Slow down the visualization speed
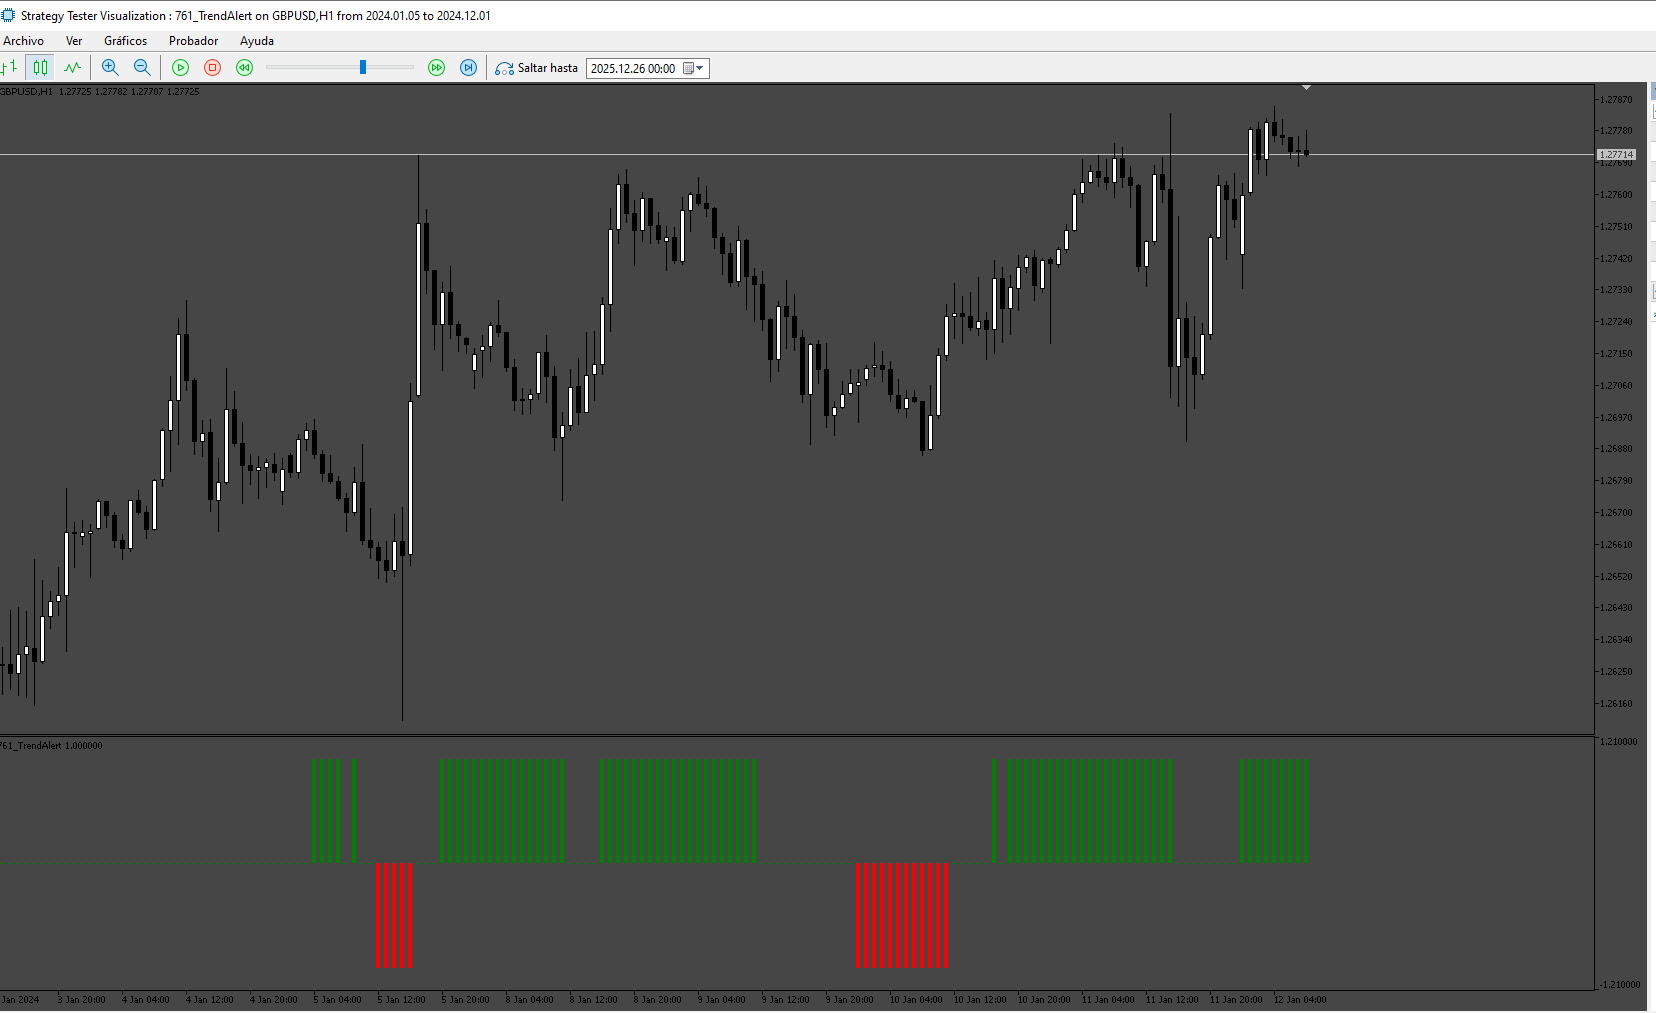The image size is (1656, 1013). 244,68
